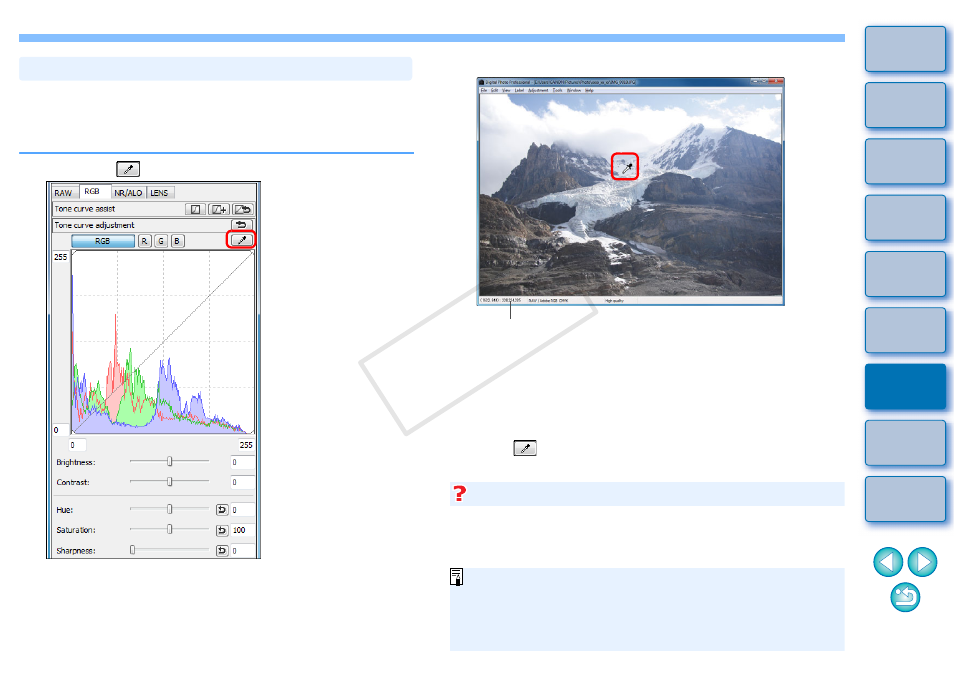Open the NR/ALO tab
954x674 pixels.
point(128,193)
